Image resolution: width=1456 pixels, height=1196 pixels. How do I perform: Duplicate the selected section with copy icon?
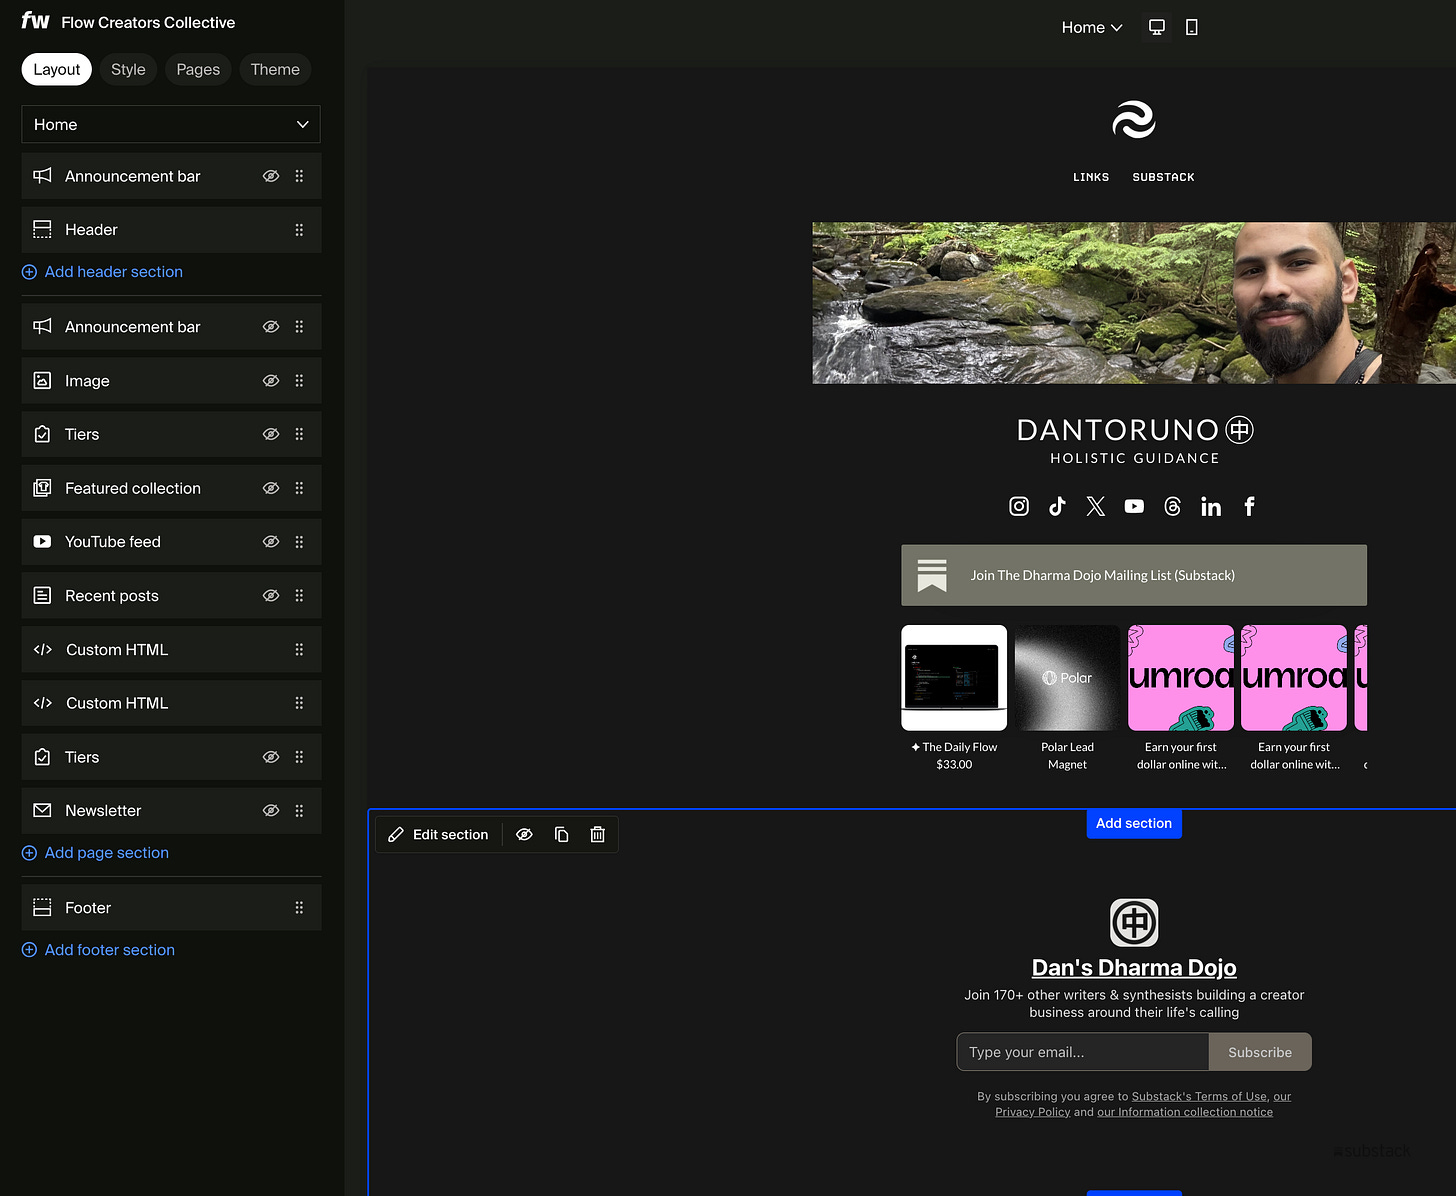[562, 834]
